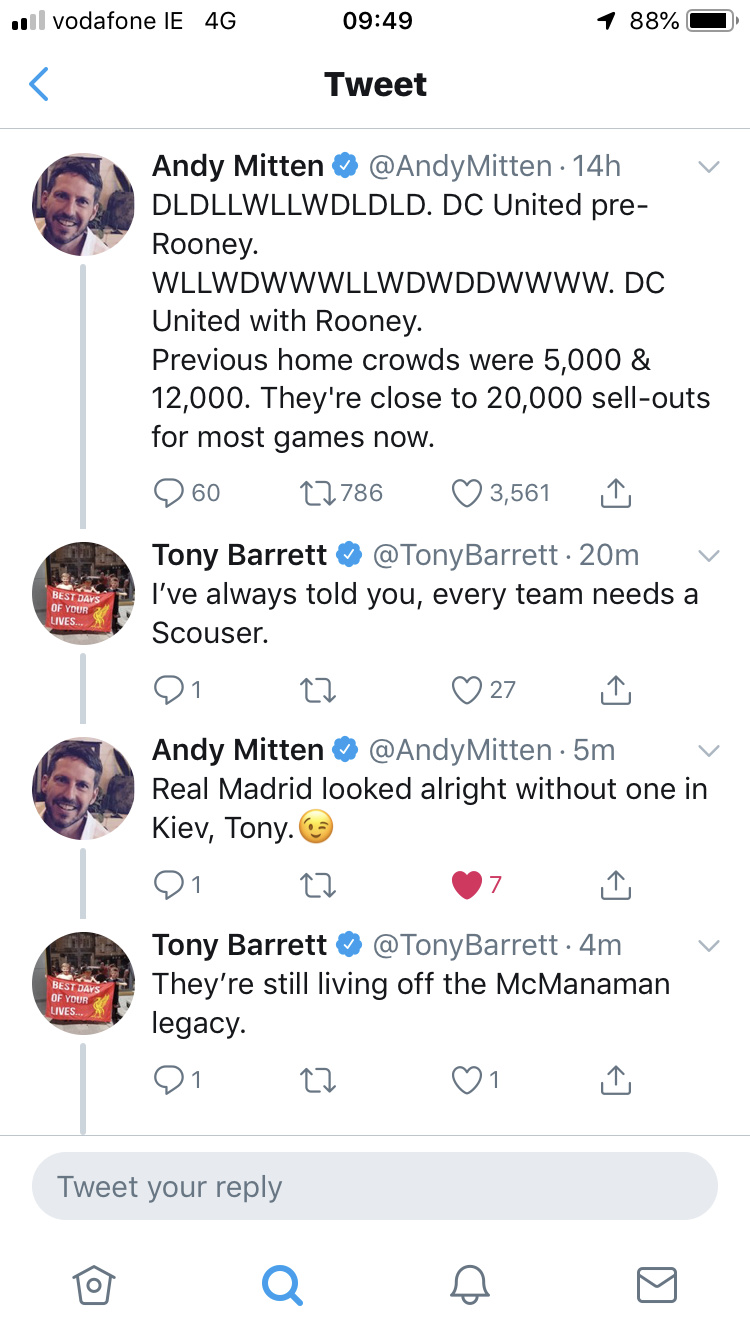Image resolution: width=750 pixels, height=1334 pixels.
Task: Retweet the DC United pre-Rooney tweet
Action: click(x=316, y=492)
